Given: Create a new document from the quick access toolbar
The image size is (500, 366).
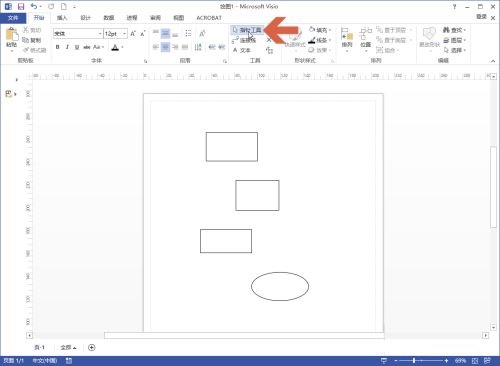Looking at the screenshot, I should pos(64,6).
